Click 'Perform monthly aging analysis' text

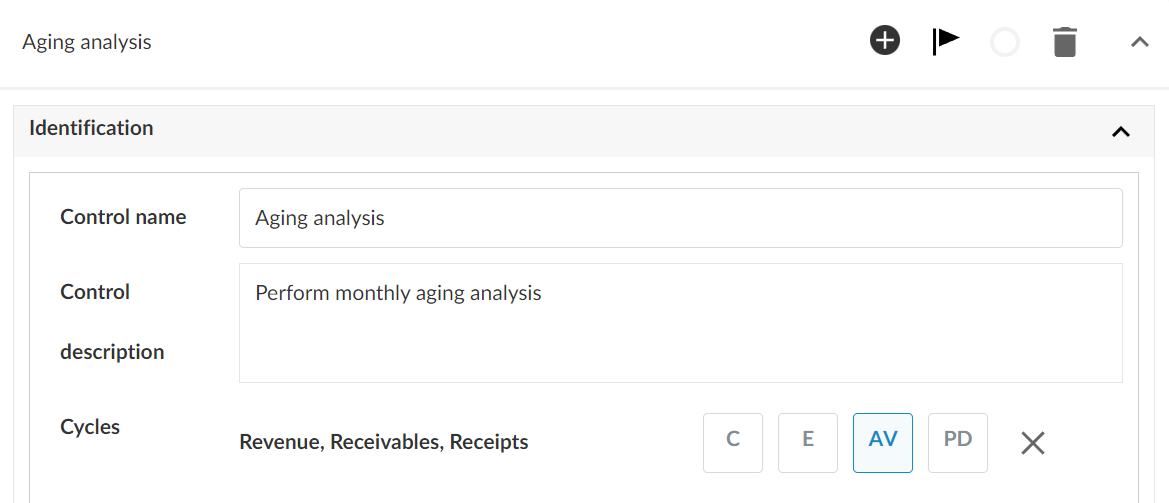[398, 294]
